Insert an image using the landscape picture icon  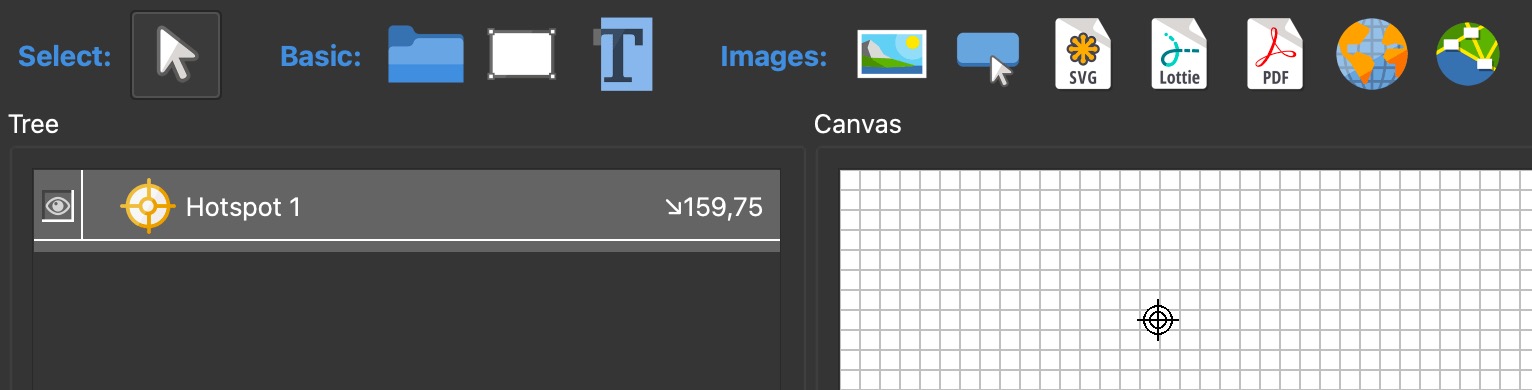coord(892,54)
